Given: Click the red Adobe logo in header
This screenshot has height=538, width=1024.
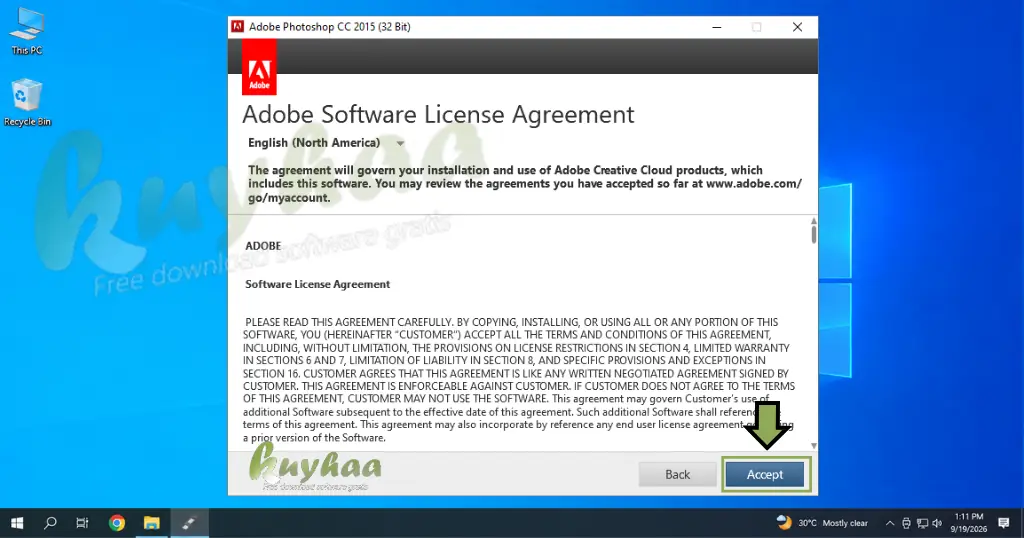Looking at the screenshot, I should [259, 67].
